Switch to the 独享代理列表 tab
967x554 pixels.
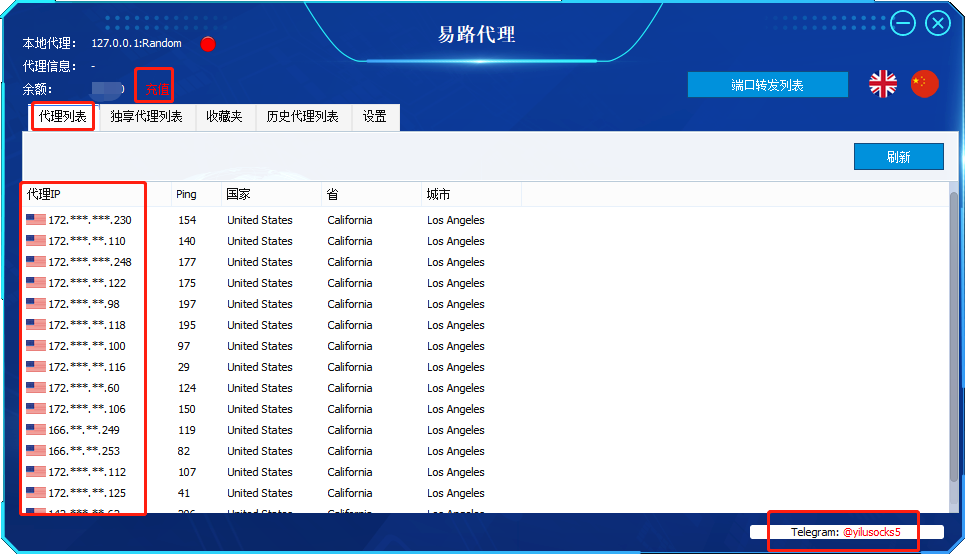[146, 117]
